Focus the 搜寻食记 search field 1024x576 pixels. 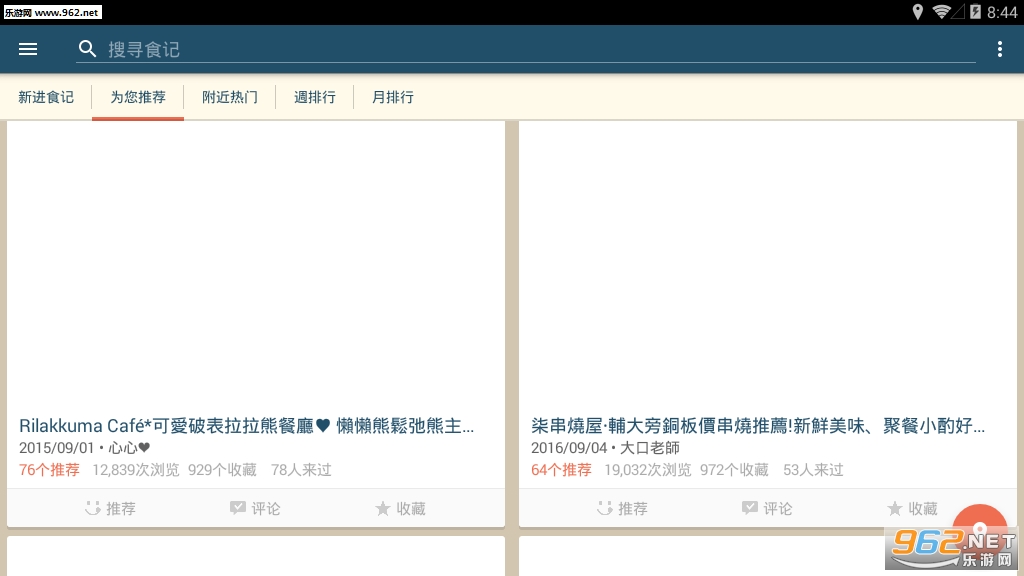(x=526, y=49)
